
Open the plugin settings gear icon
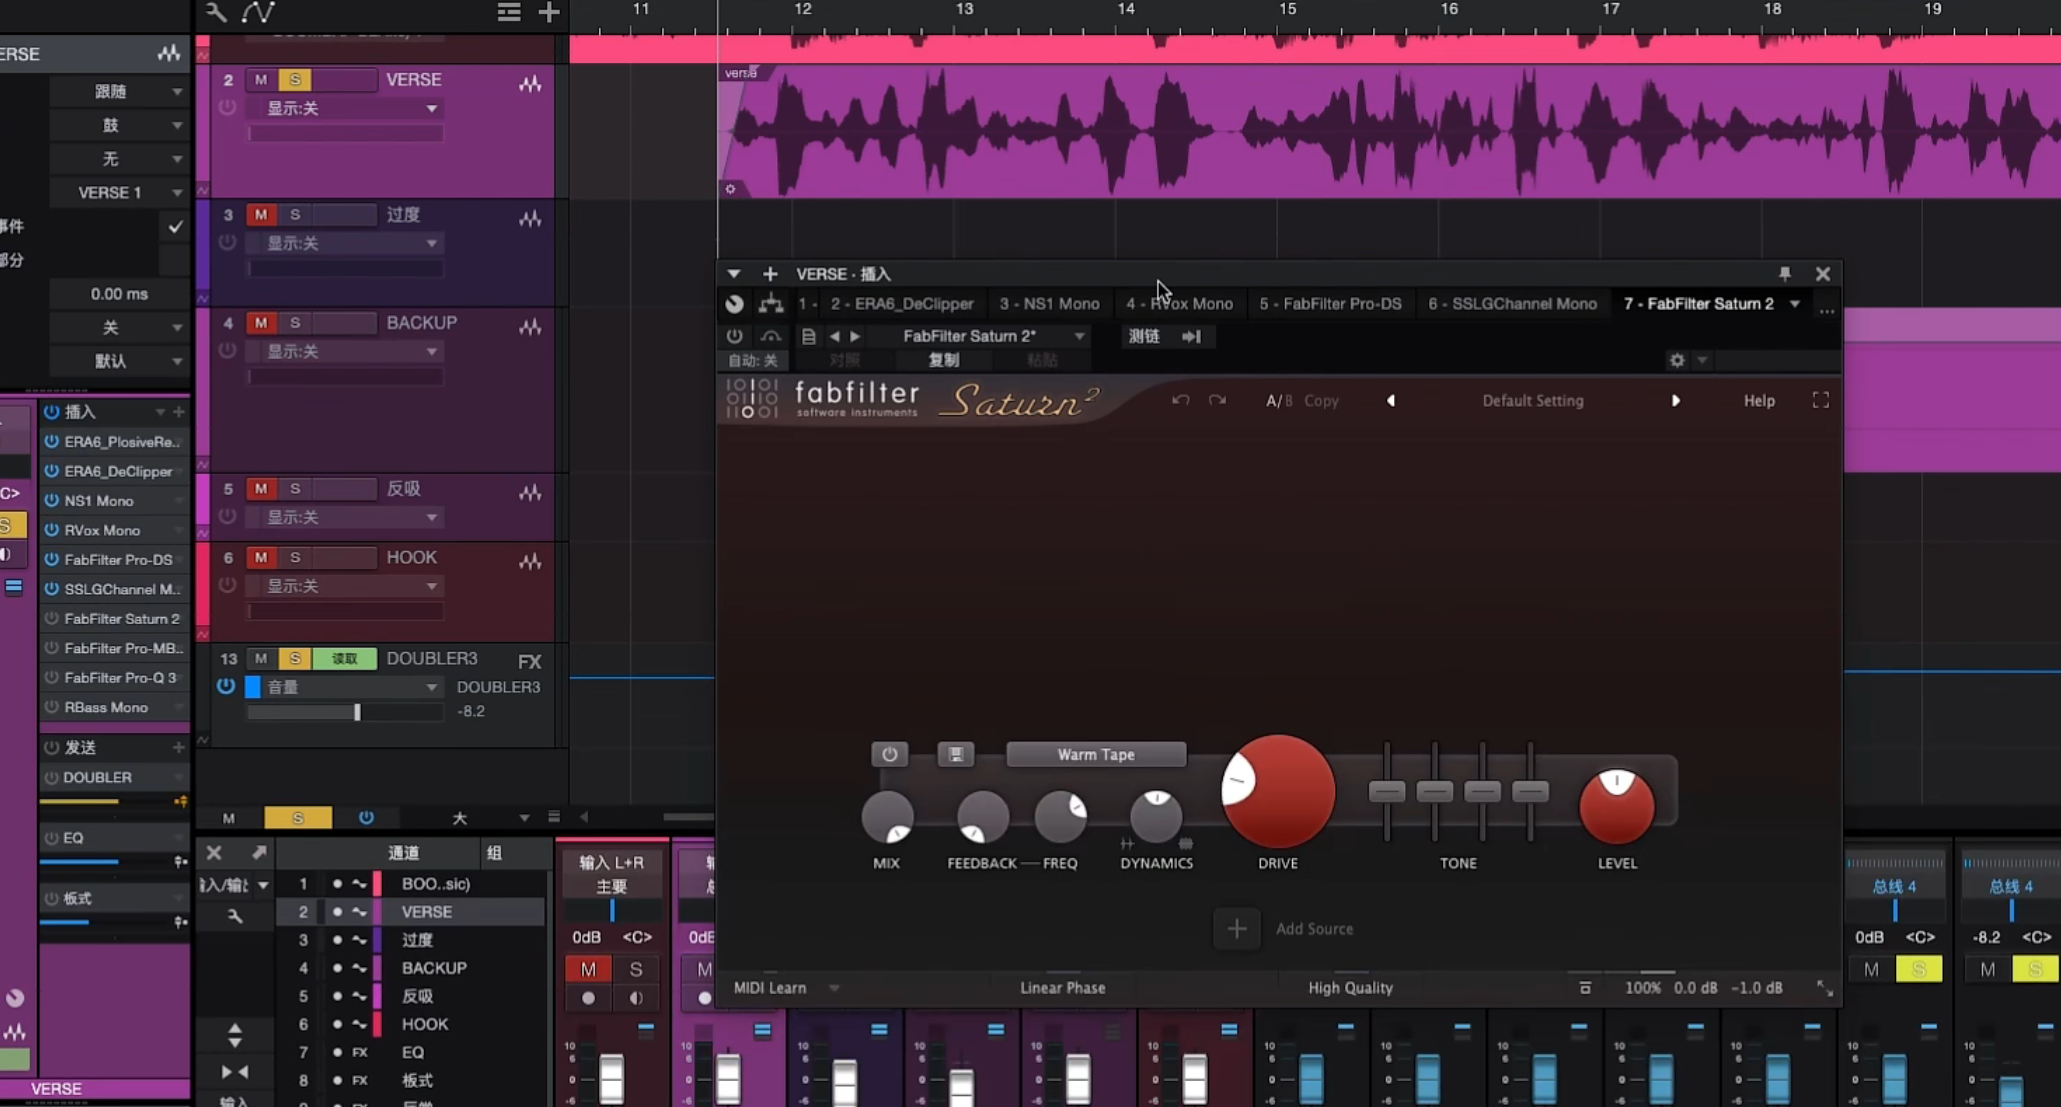pos(1677,360)
